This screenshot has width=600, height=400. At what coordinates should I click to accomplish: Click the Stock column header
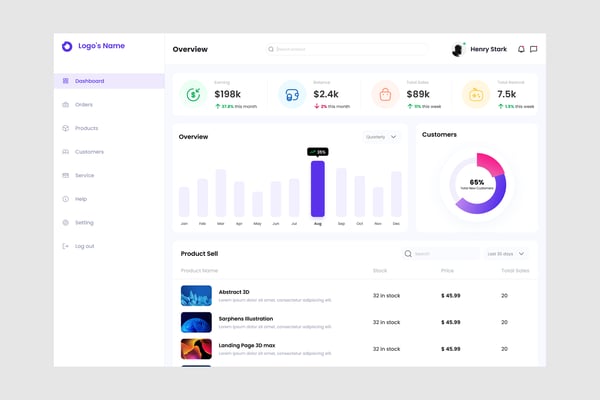pos(380,271)
